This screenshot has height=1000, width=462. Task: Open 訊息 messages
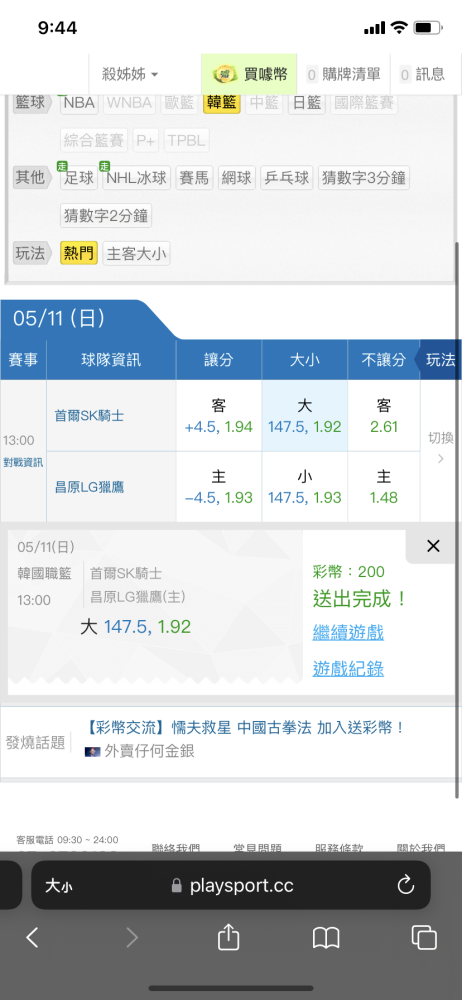point(422,74)
